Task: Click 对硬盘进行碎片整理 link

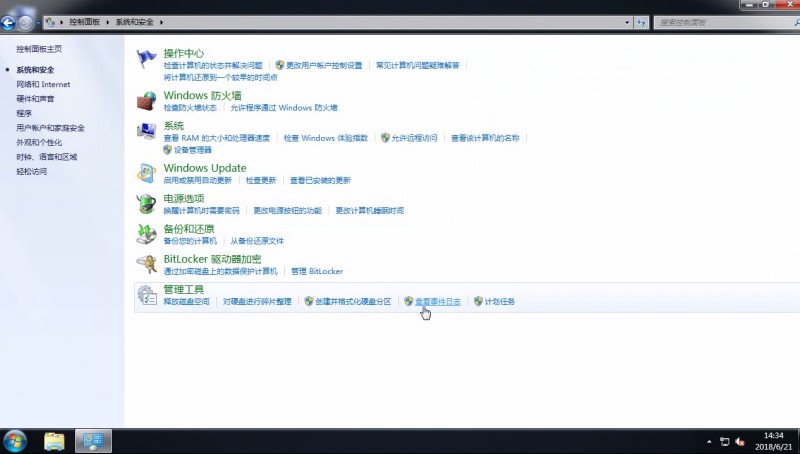Action: [x=257, y=301]
